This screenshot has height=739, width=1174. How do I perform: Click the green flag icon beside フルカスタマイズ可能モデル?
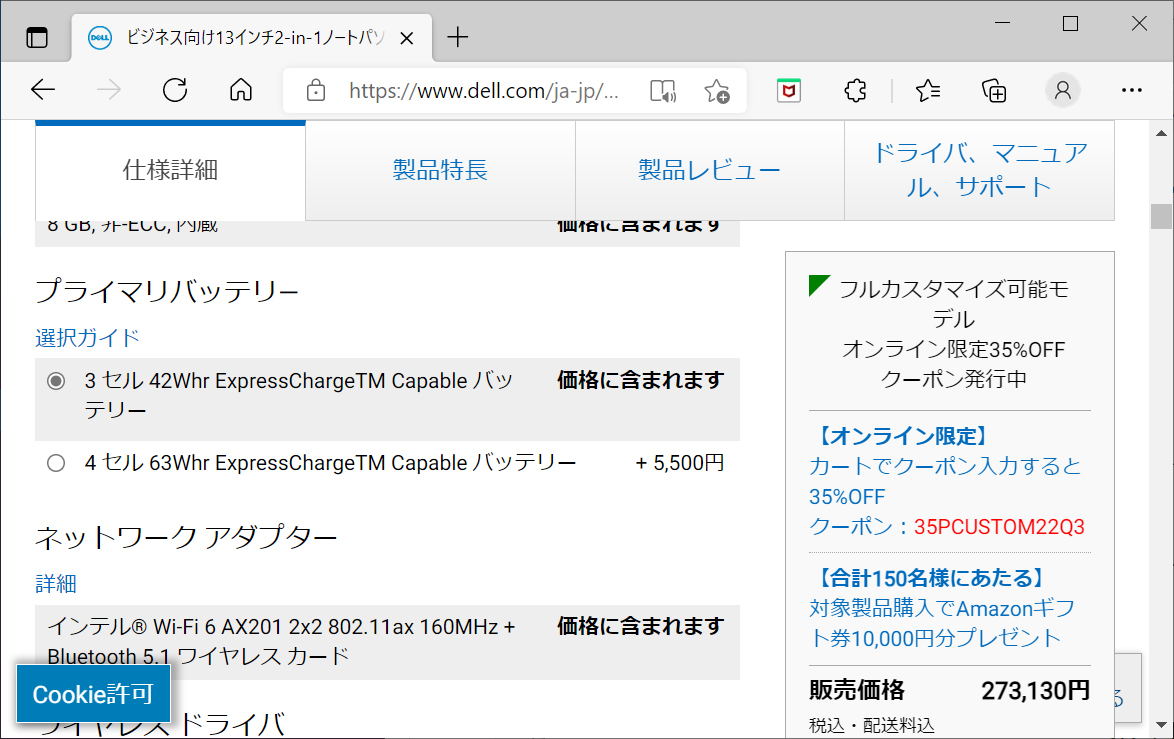[819, 285]
